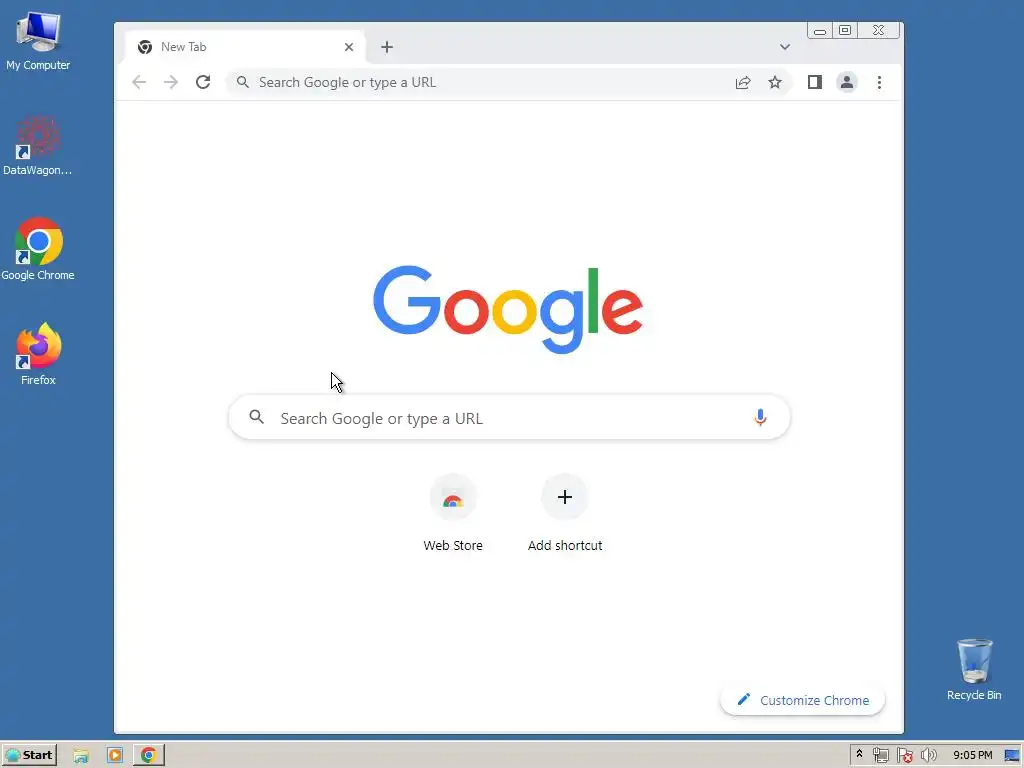Expand the tab search chevron
This screenshot has height=768, width=1024.
785,47
